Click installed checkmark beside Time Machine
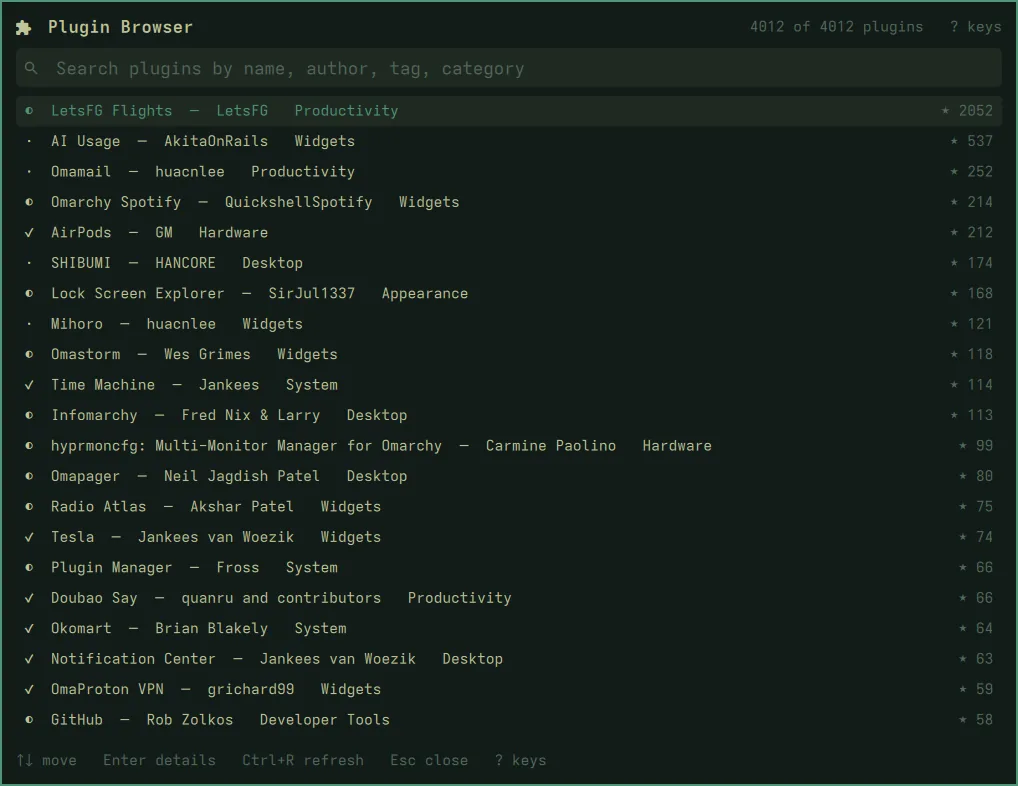 [x=29, y=385]
